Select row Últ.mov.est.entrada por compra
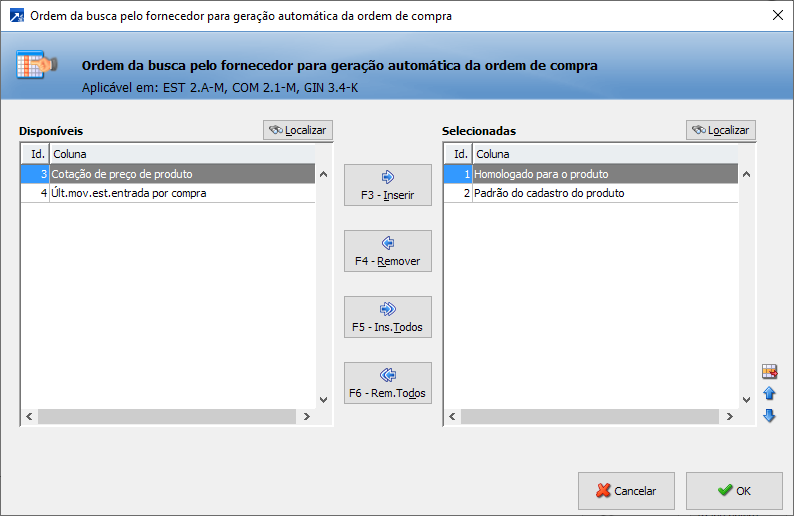 coord(168,193)
